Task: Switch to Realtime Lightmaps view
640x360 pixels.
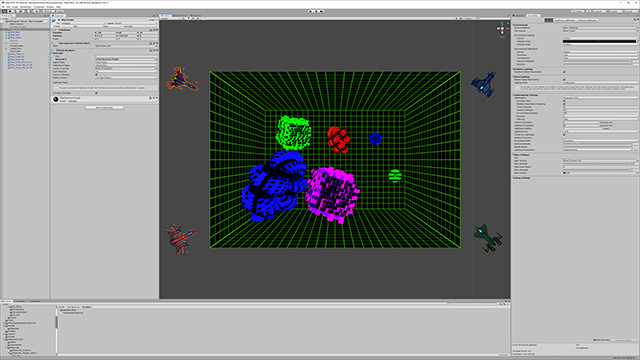Action: coord(565,20)
